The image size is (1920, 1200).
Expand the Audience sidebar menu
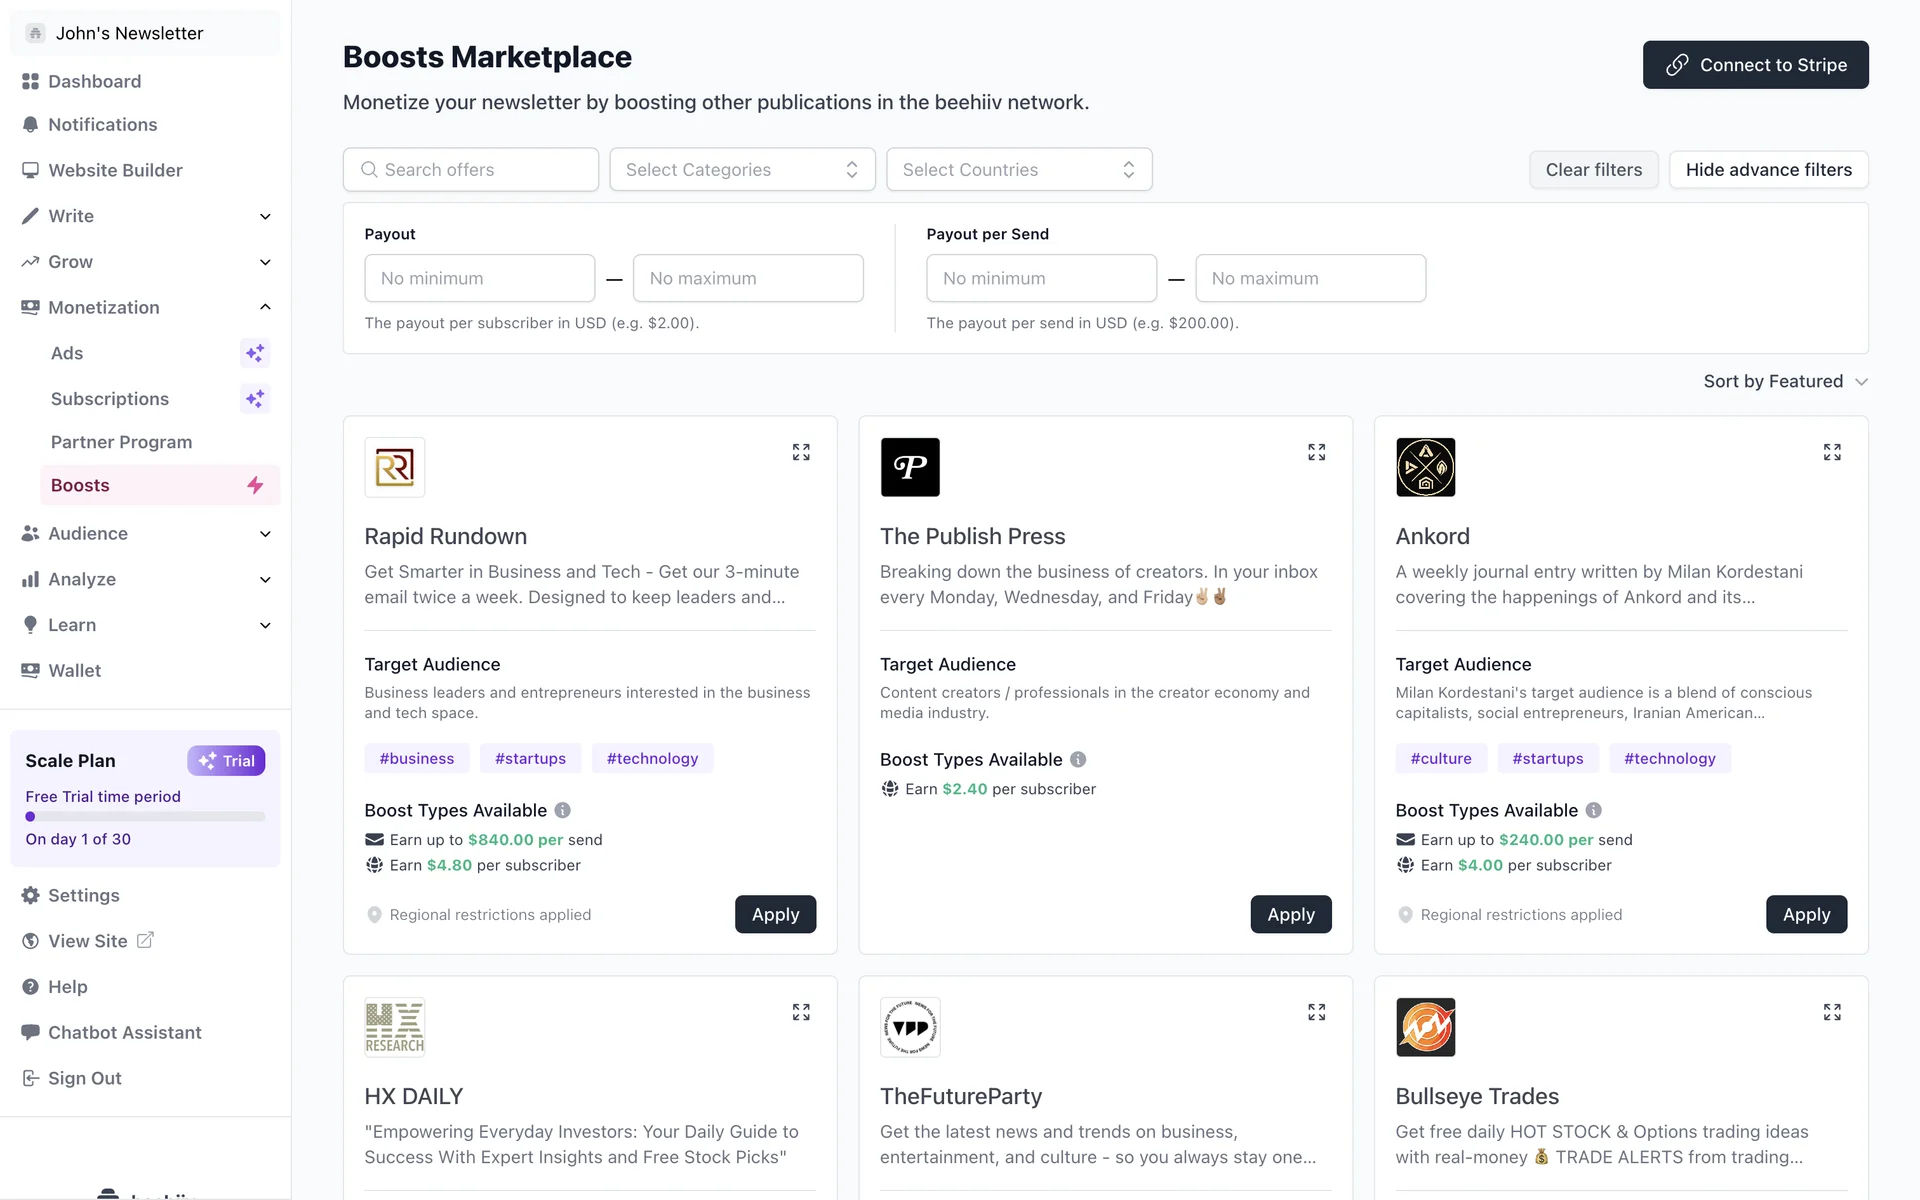(265, 534)
